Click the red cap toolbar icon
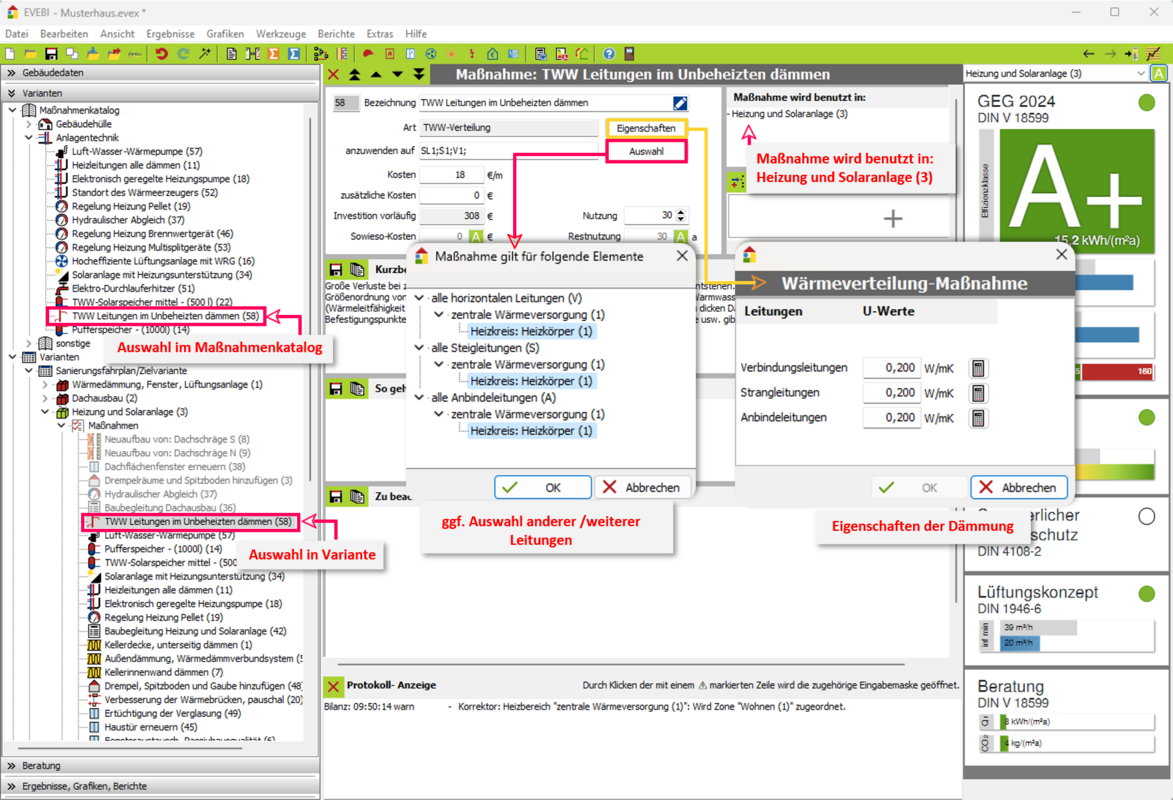This screenshot has height=800, width=1173. coord(368,54)
